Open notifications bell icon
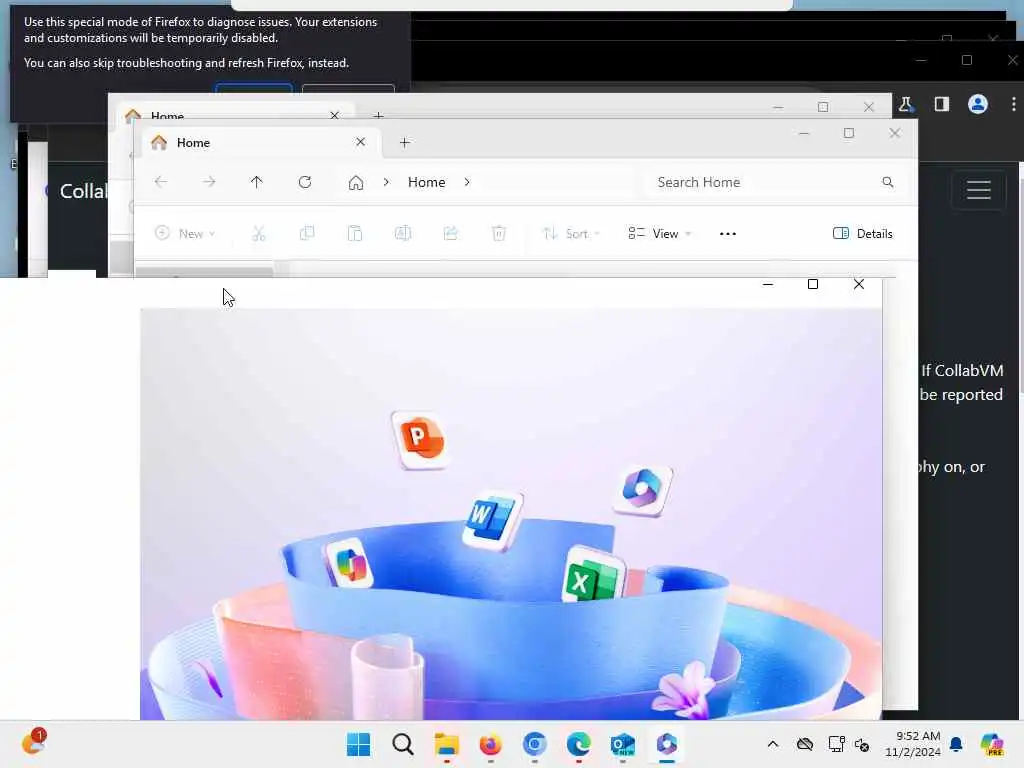This screenshot has width=1024, height=768. tap(956, 744)
